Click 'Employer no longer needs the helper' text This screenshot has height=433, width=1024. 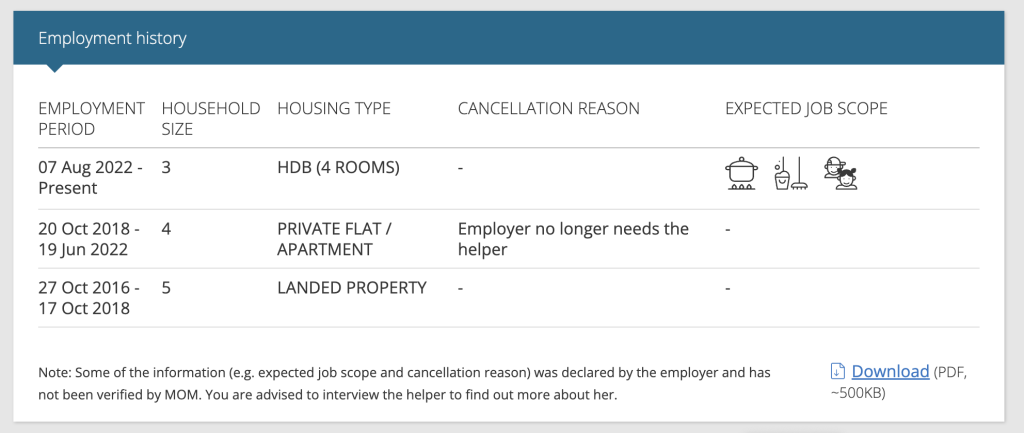tap(573, 239)
